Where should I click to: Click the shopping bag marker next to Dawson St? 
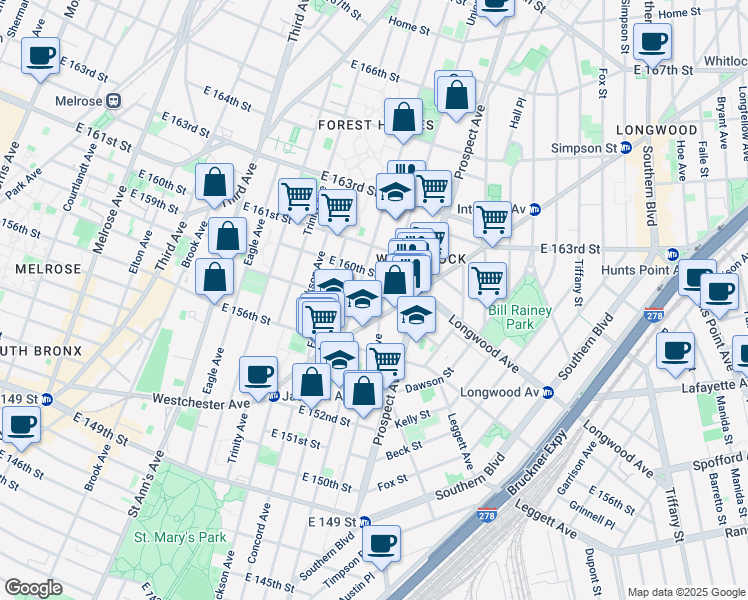[x=364, y=392]
